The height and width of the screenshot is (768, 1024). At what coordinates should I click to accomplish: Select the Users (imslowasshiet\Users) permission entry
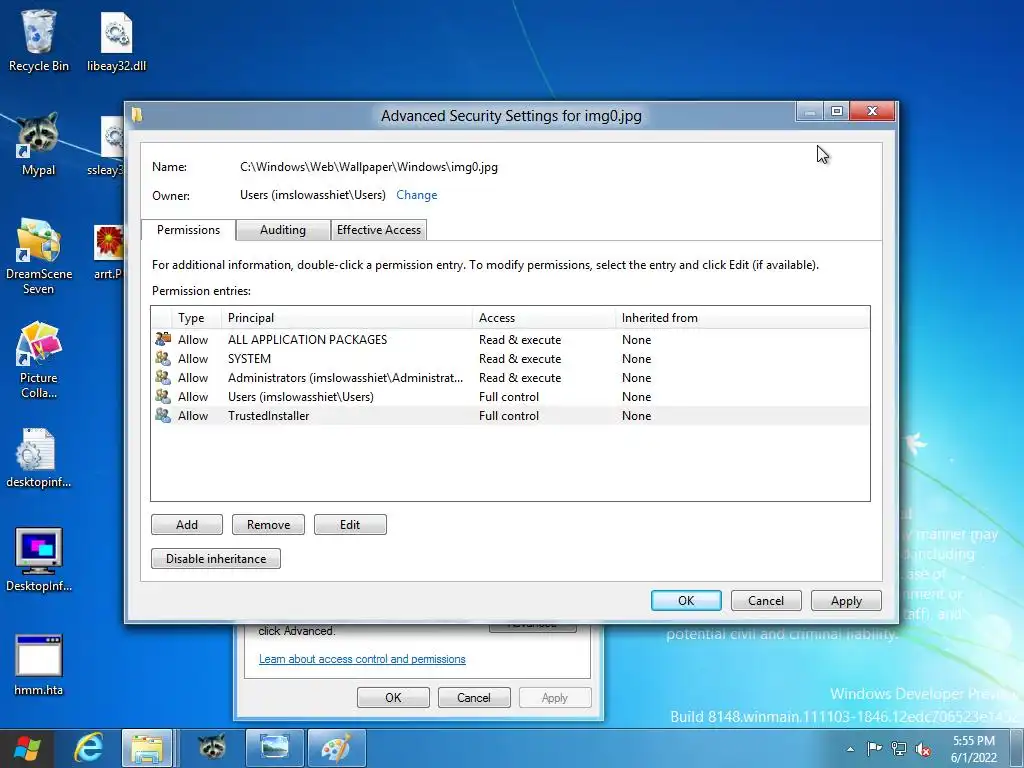[510, 396]
